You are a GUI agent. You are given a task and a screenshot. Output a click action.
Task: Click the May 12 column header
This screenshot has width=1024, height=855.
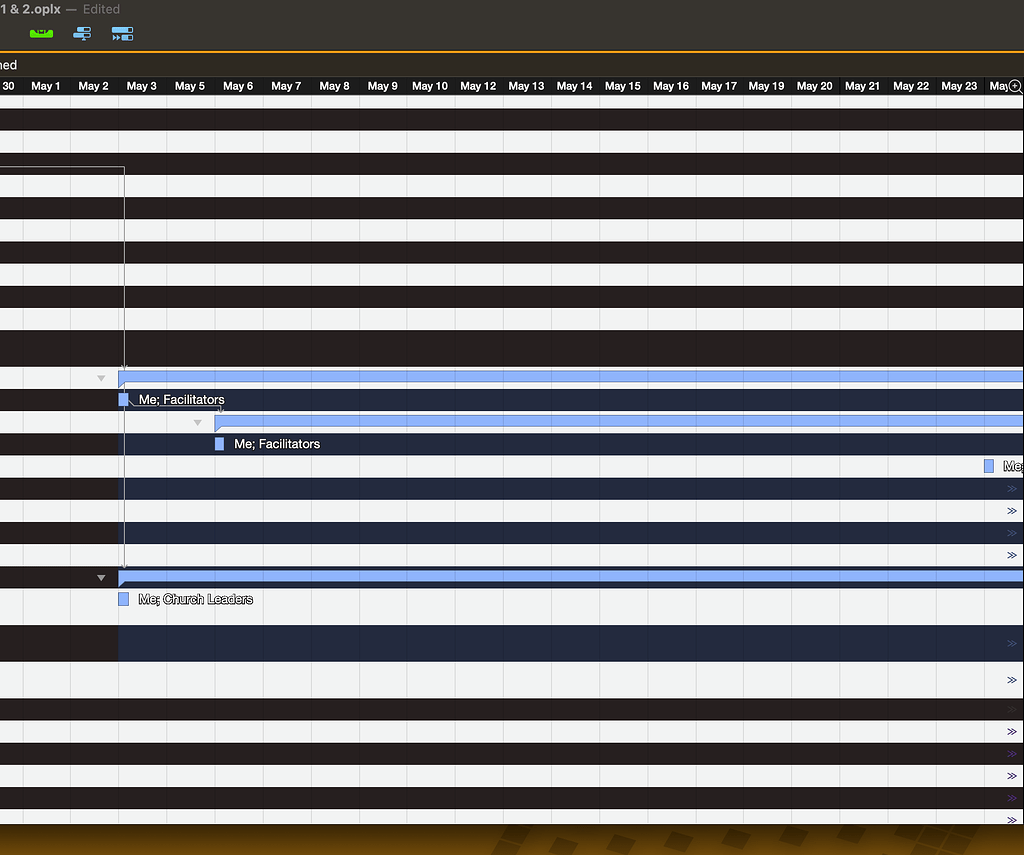coord(478,86)
